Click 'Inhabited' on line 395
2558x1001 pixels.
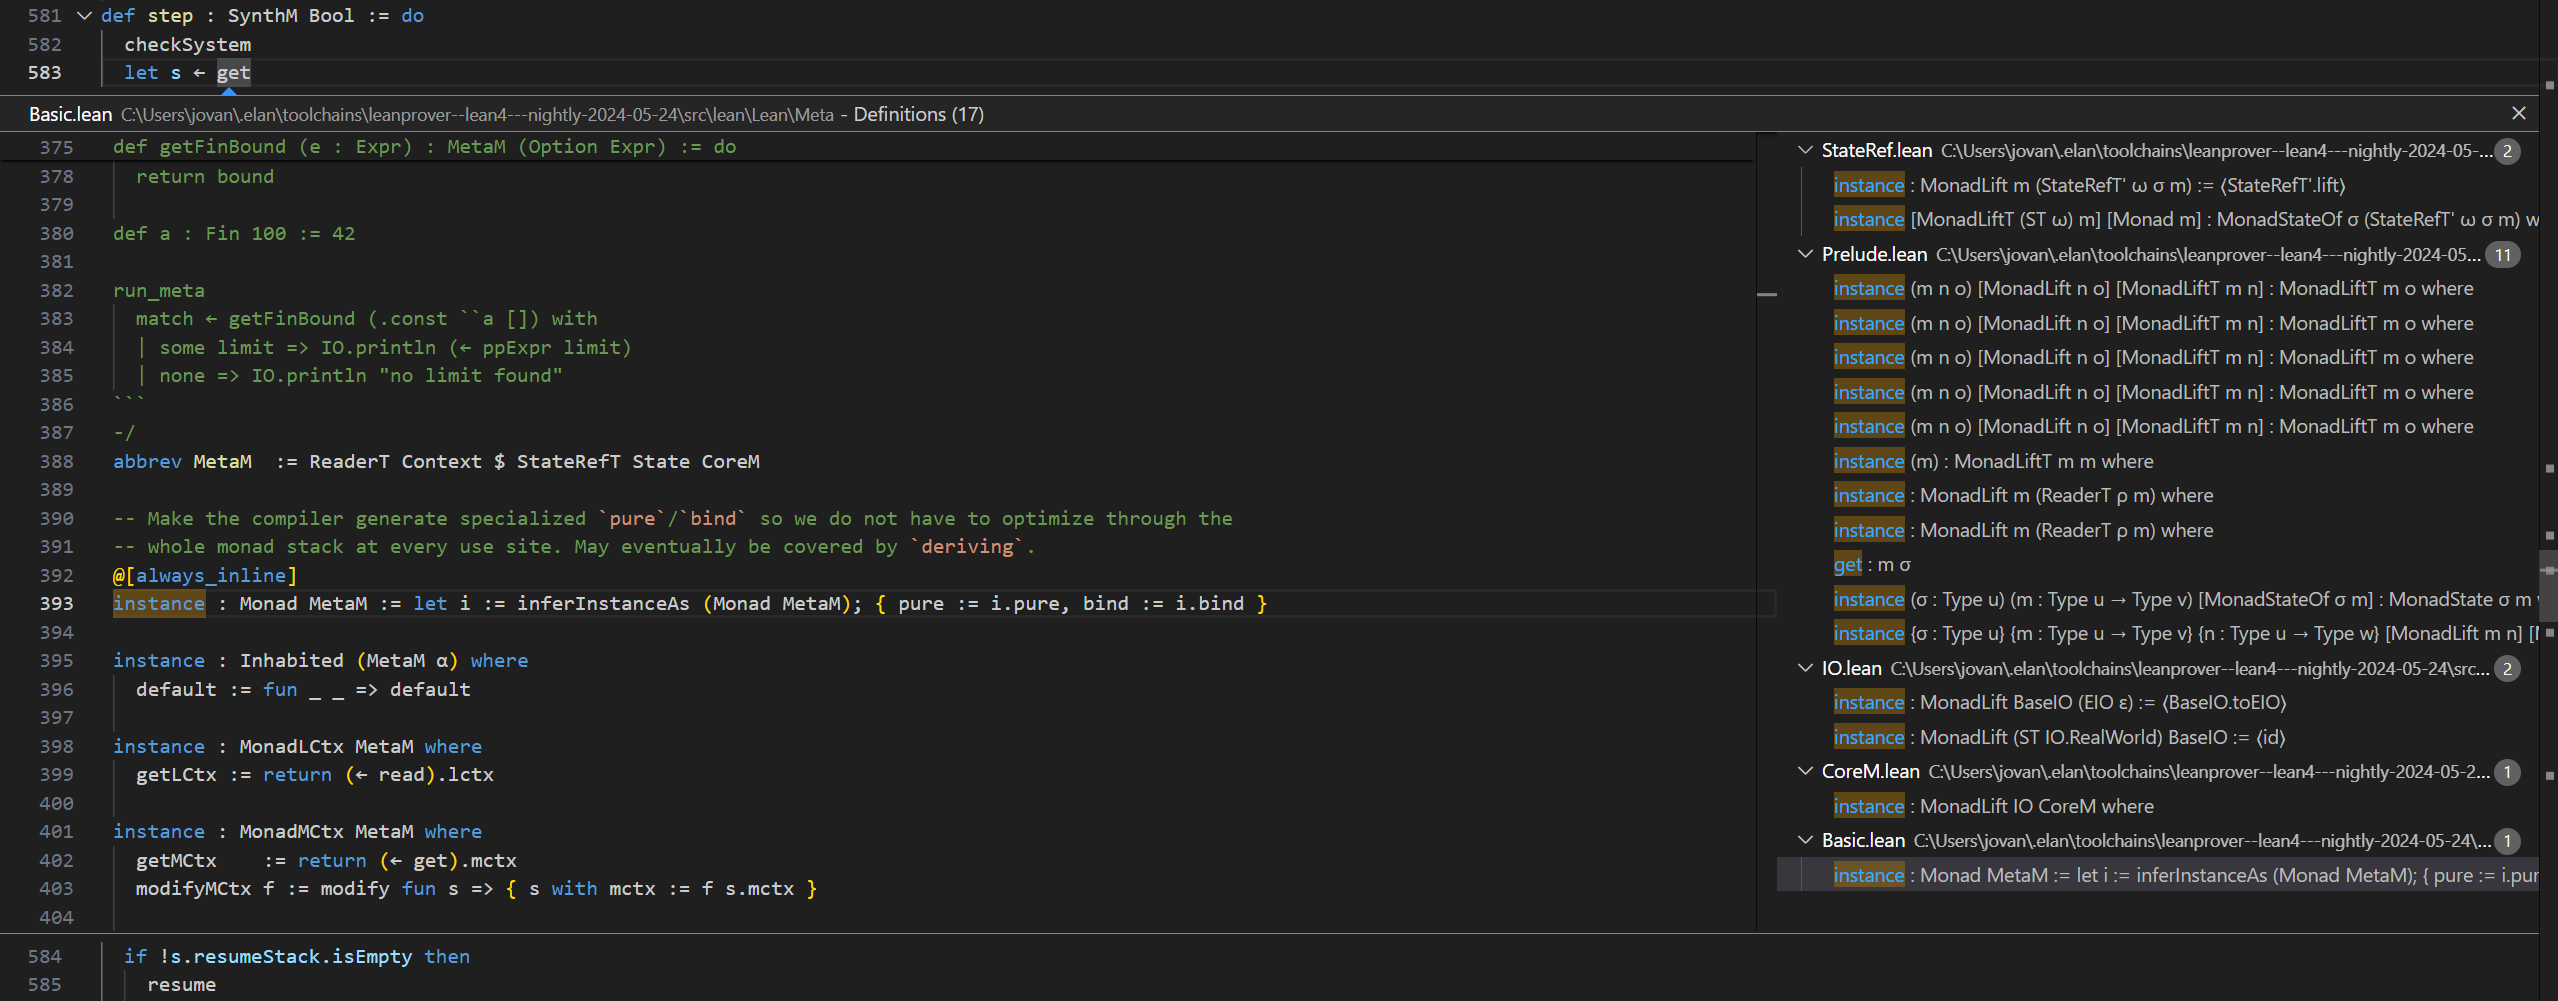click(291, 660)
